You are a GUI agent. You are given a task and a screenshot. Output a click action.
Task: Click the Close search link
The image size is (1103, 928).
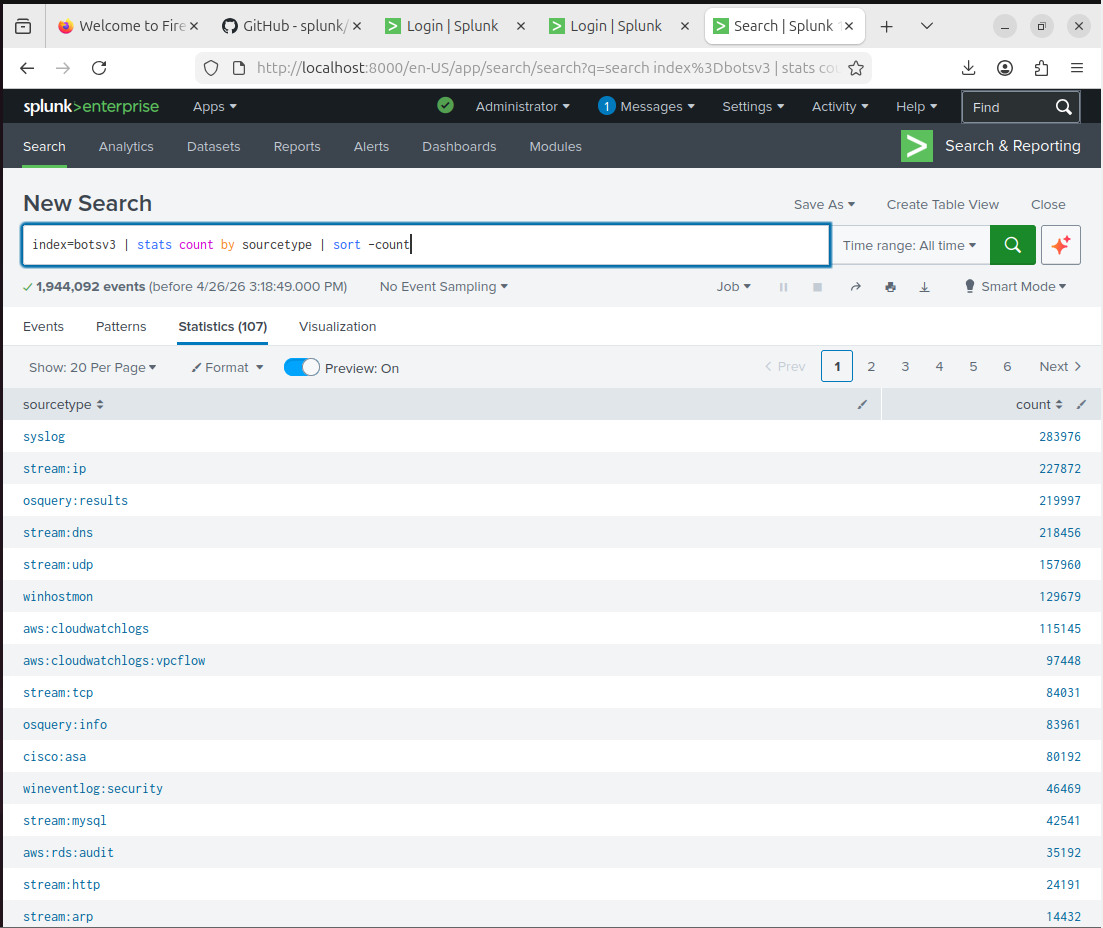pos(1048,205)
